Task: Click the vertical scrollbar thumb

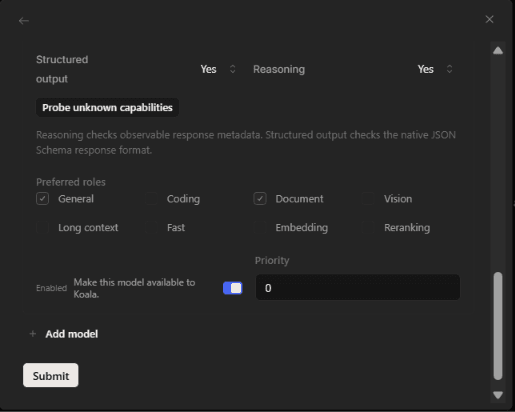Action: pyautogui.click(x=498, y=326)
